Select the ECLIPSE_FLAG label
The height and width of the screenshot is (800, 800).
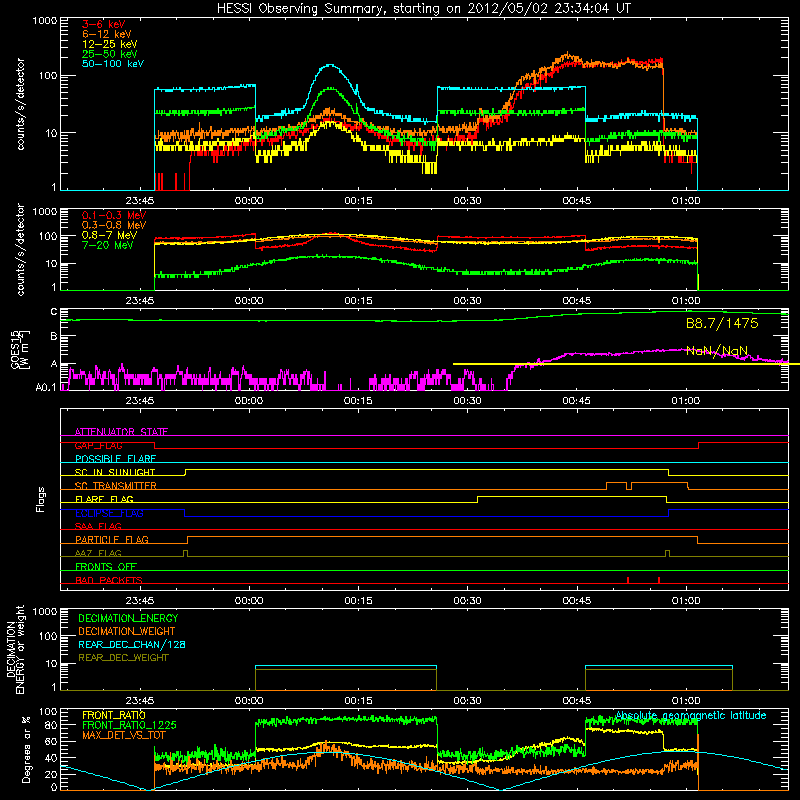click(109, 513)
